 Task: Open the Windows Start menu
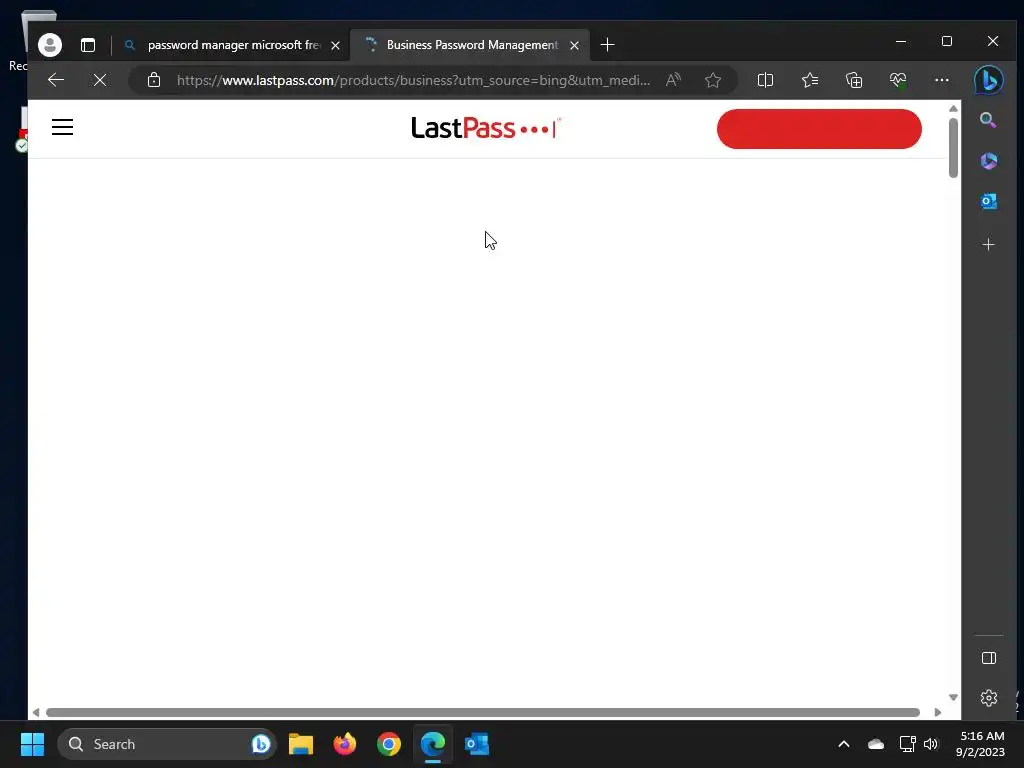pos(32,744)
